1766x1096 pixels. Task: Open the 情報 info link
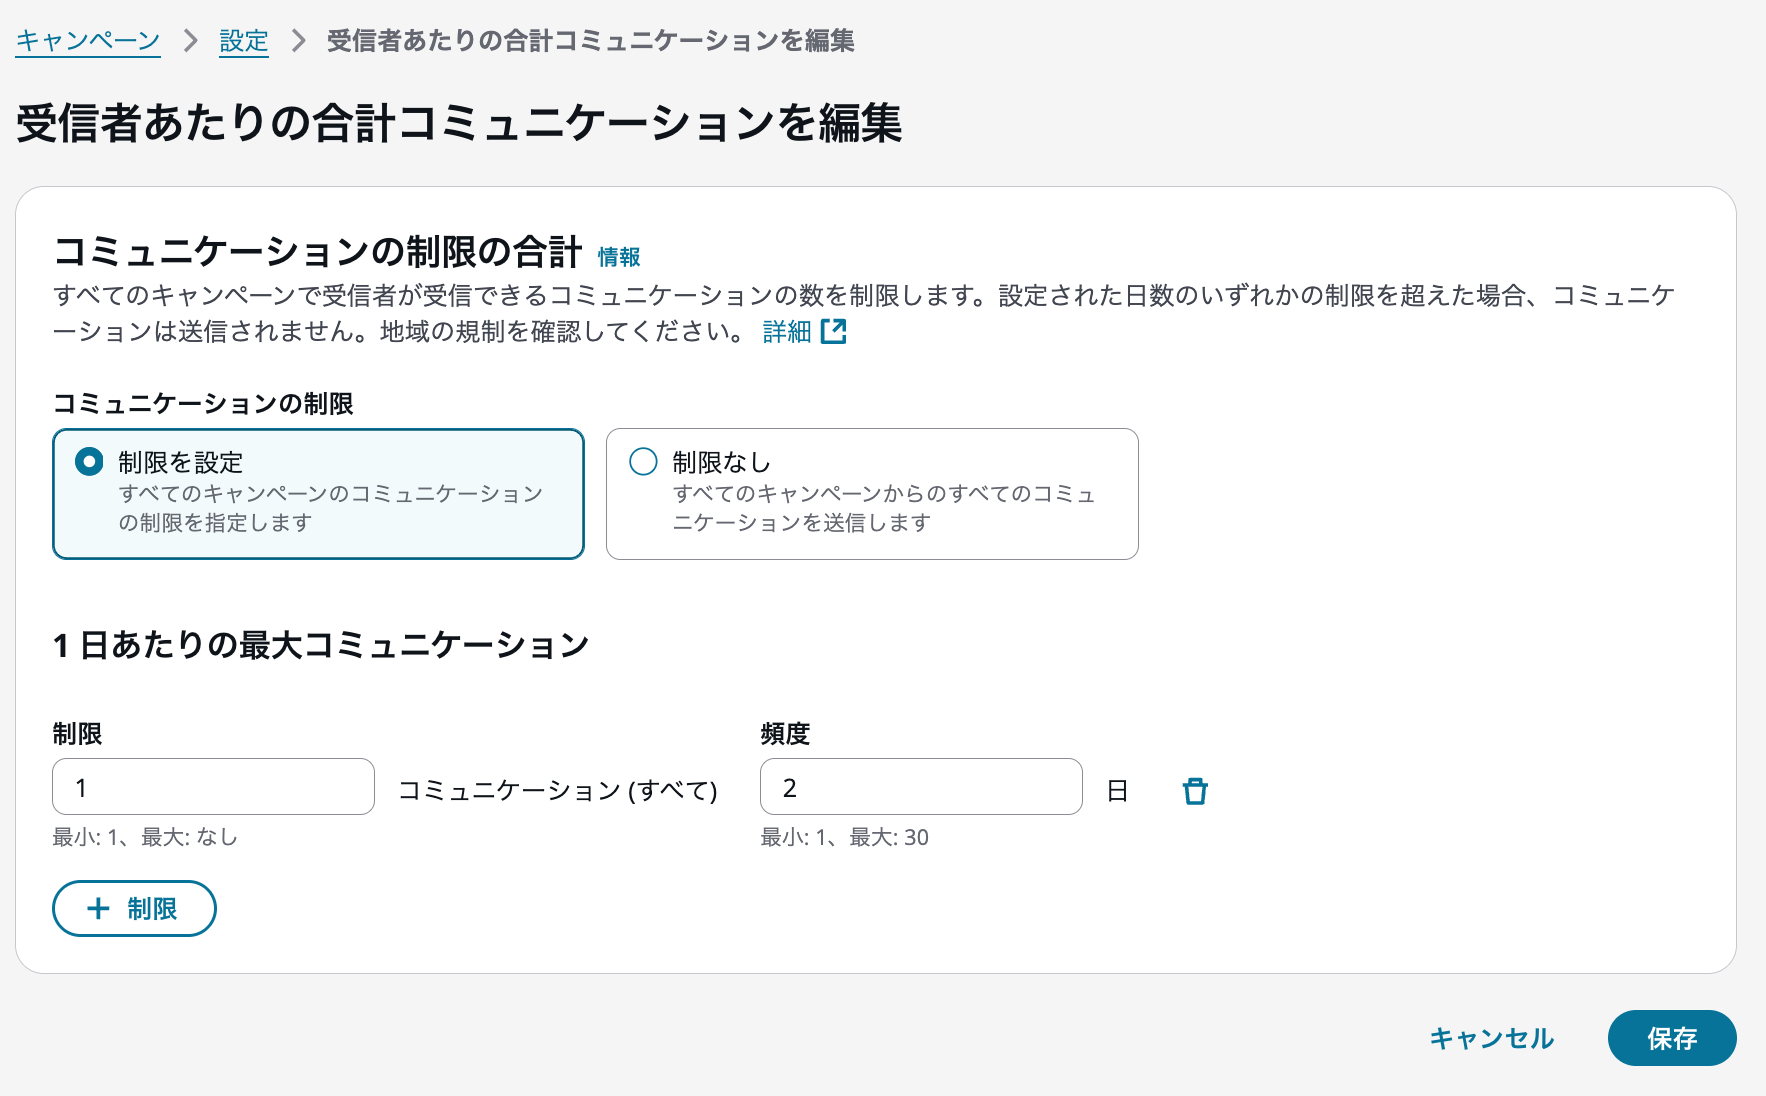coord(619,257)
